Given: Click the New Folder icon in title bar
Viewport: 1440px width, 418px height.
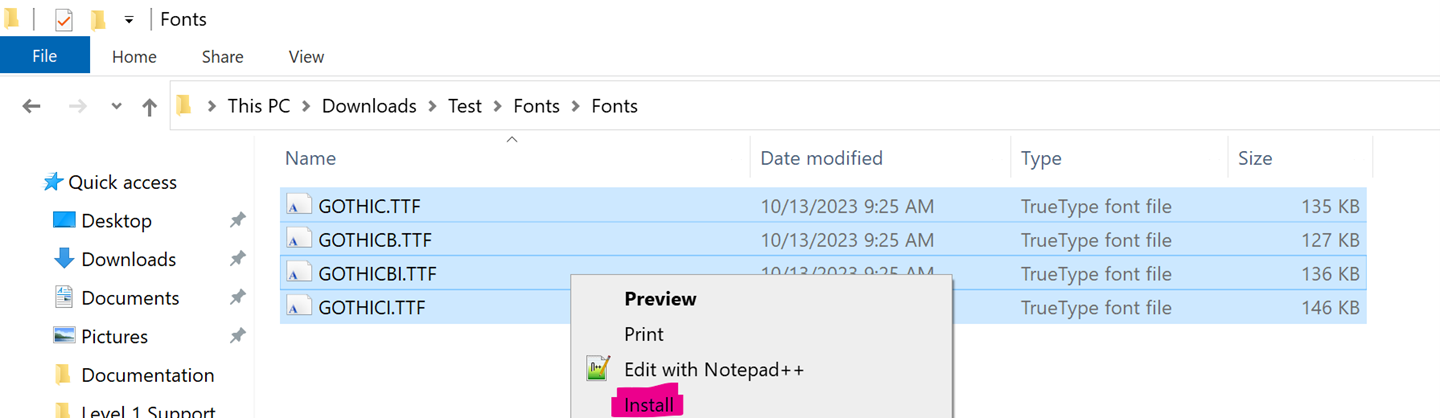Looking at the screenshot, I should [x=98, y=20].
